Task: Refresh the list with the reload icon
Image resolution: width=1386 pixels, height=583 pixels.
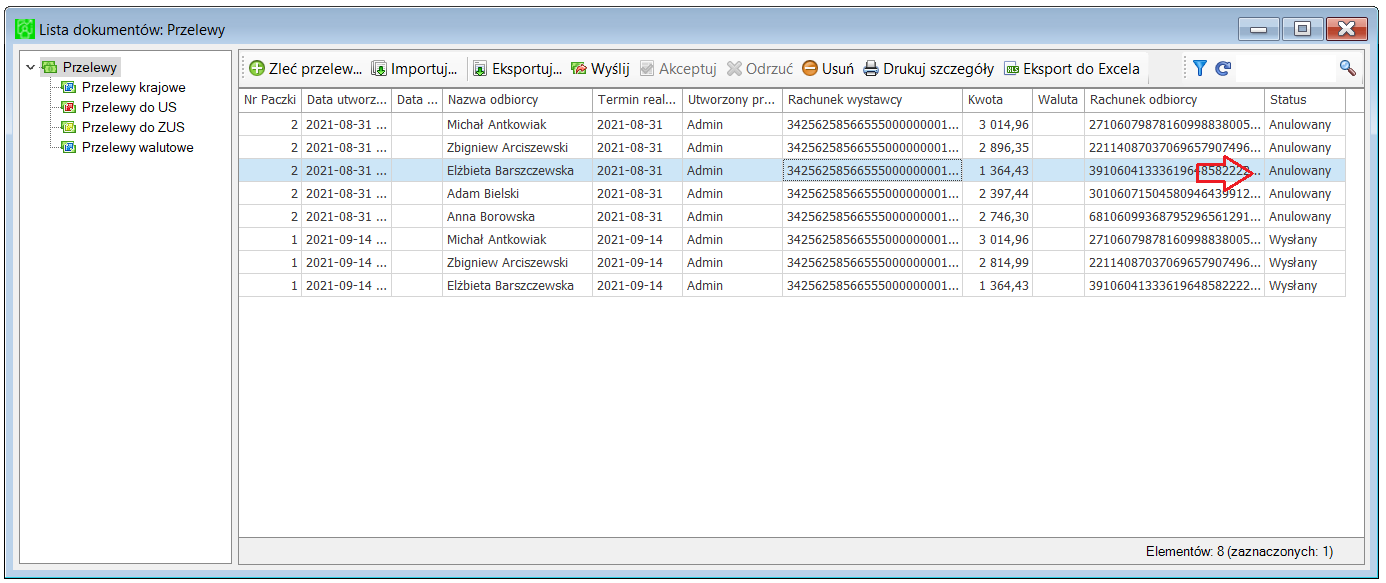Action: [1223, 68]
